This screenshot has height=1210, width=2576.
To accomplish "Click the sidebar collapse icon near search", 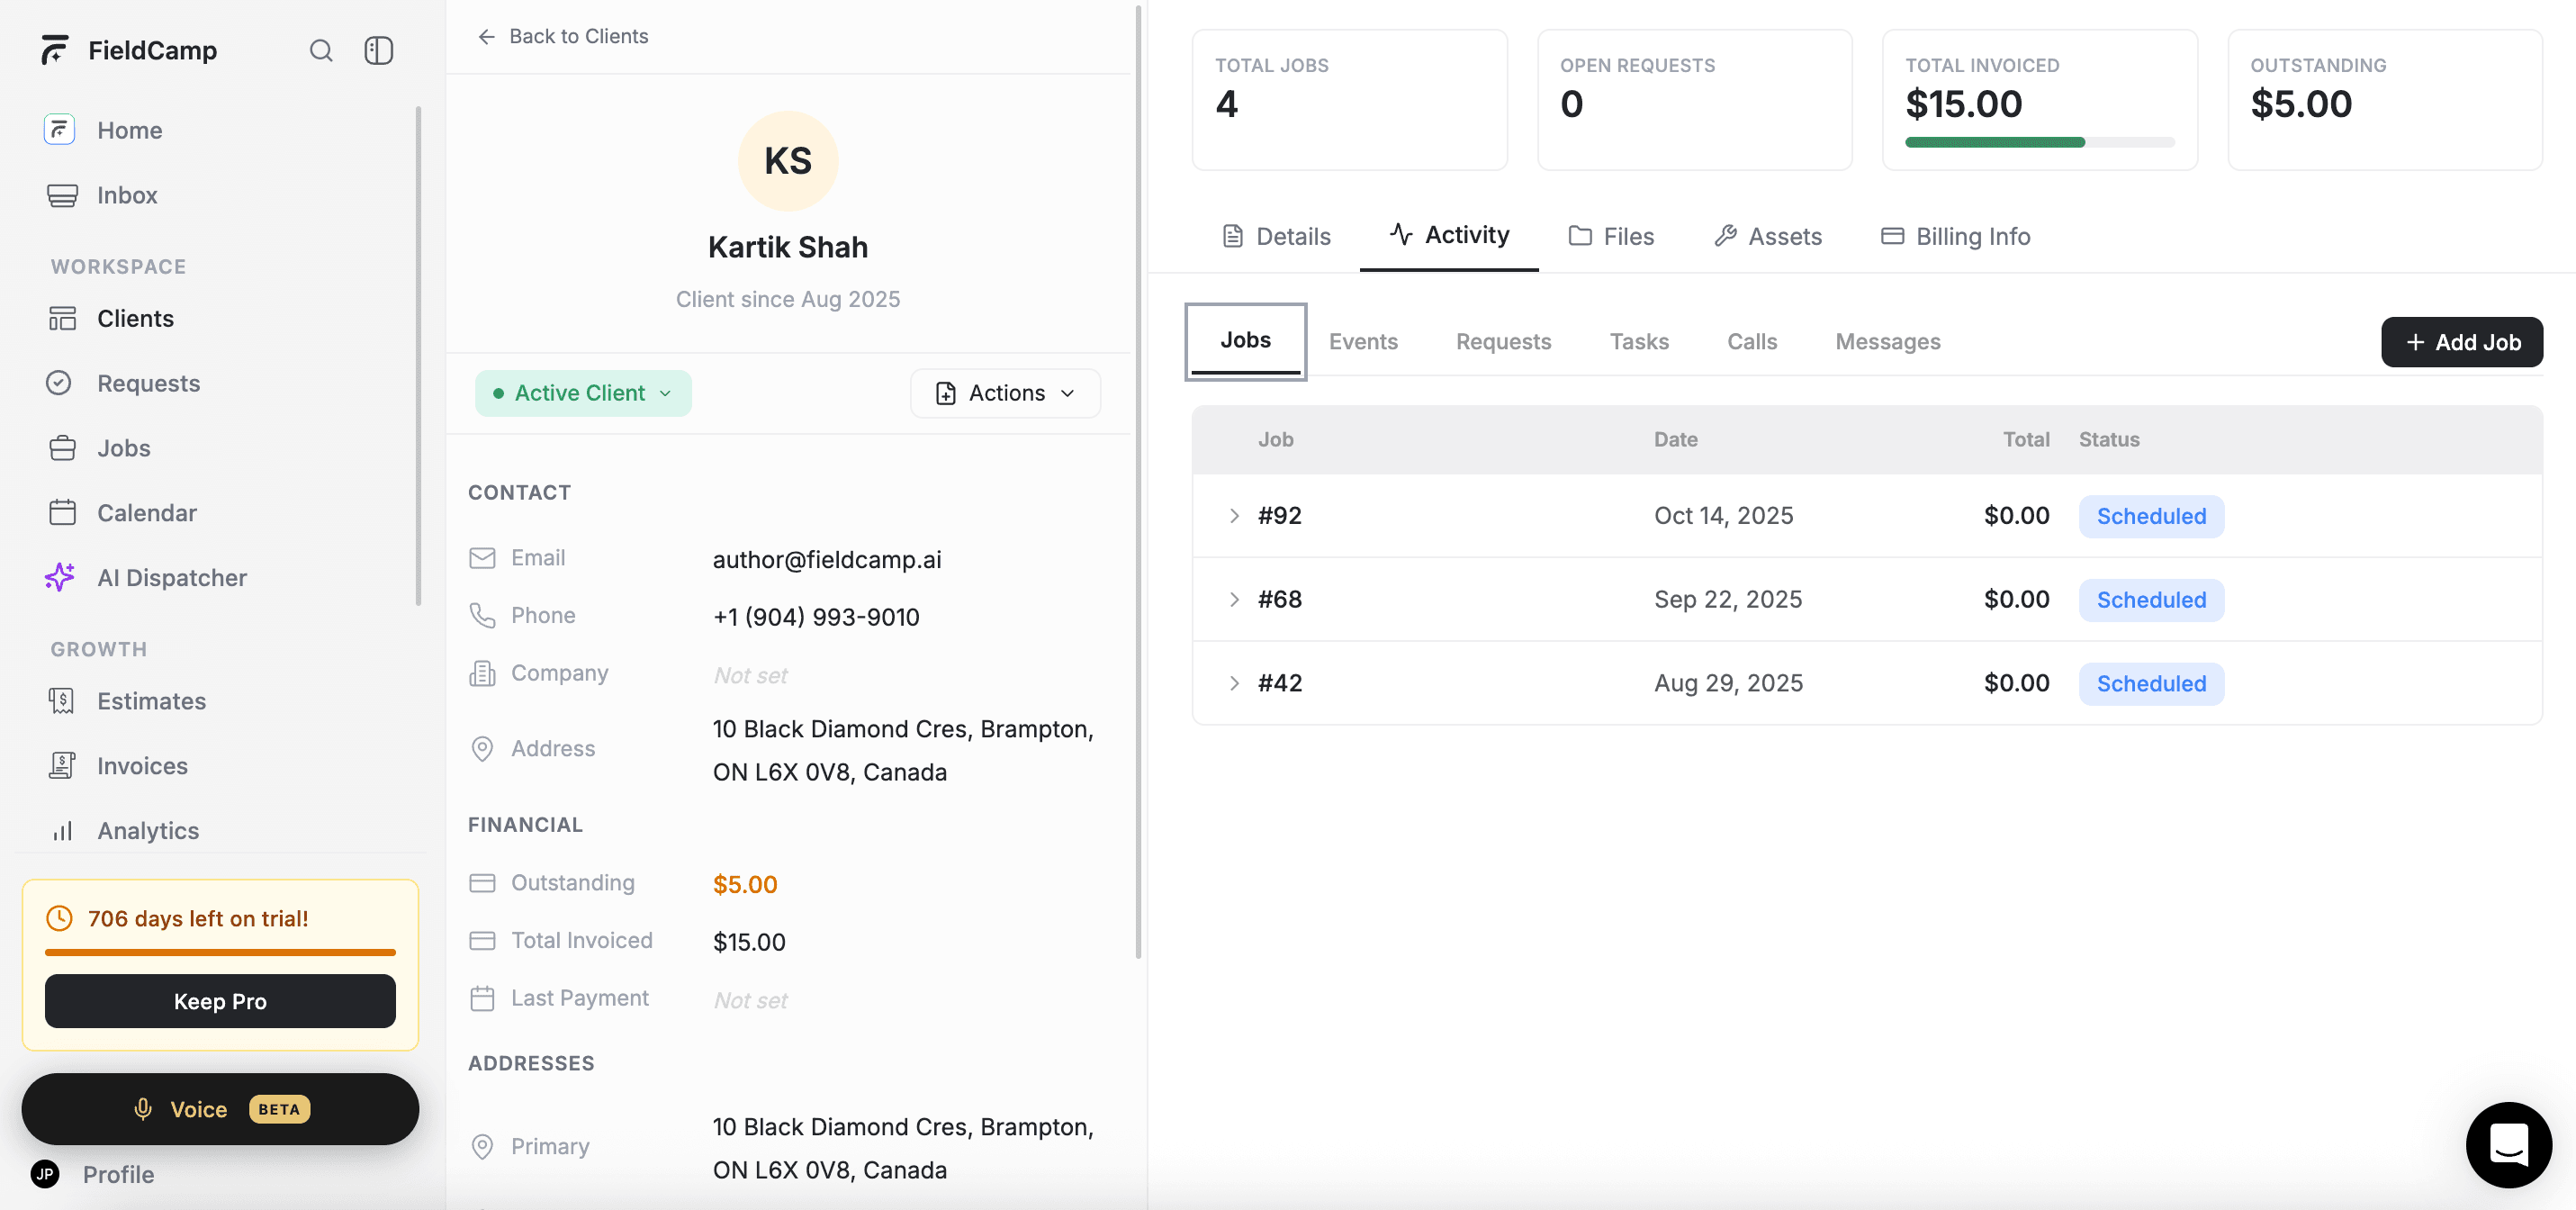I will click(x=378, y=50).
